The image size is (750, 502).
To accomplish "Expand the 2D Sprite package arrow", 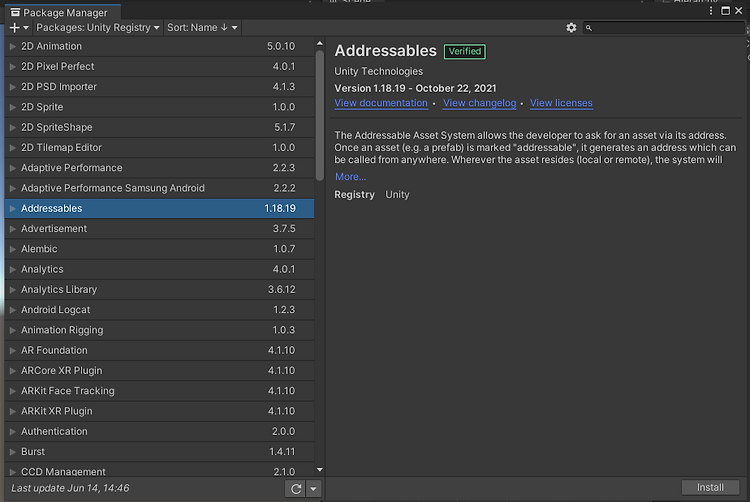I will click(x=13, y=107).
